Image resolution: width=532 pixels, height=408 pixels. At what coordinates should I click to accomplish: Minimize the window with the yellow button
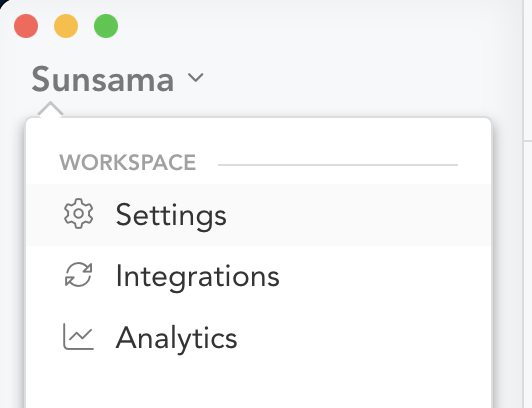point(66,26)
